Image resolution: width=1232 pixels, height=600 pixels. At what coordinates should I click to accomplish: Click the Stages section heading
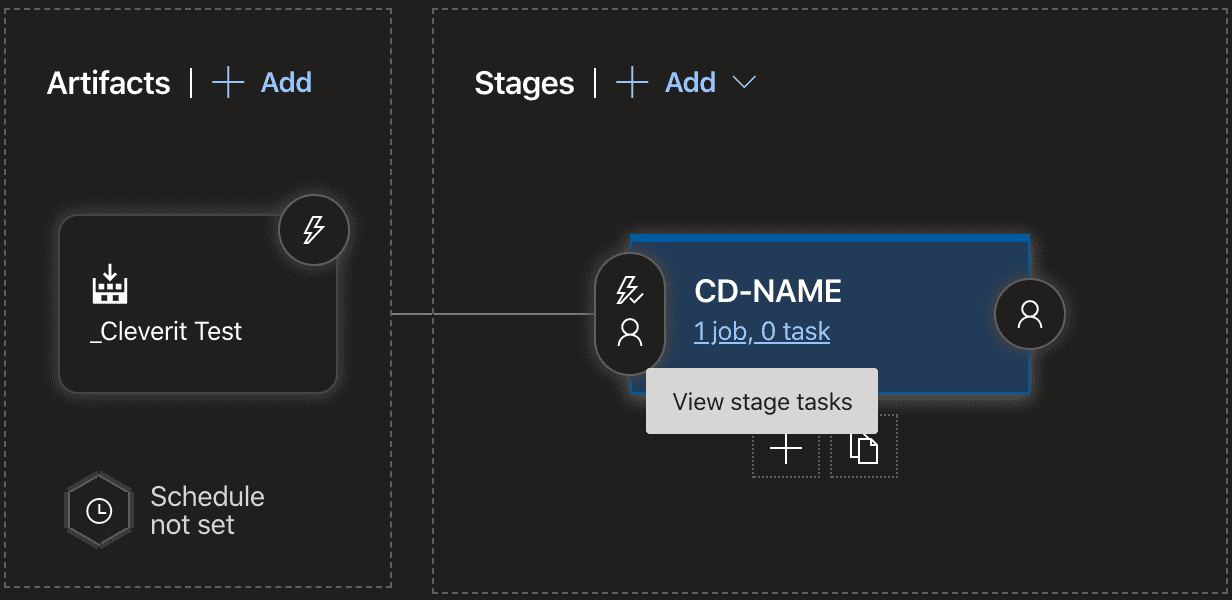pos(524,83)
